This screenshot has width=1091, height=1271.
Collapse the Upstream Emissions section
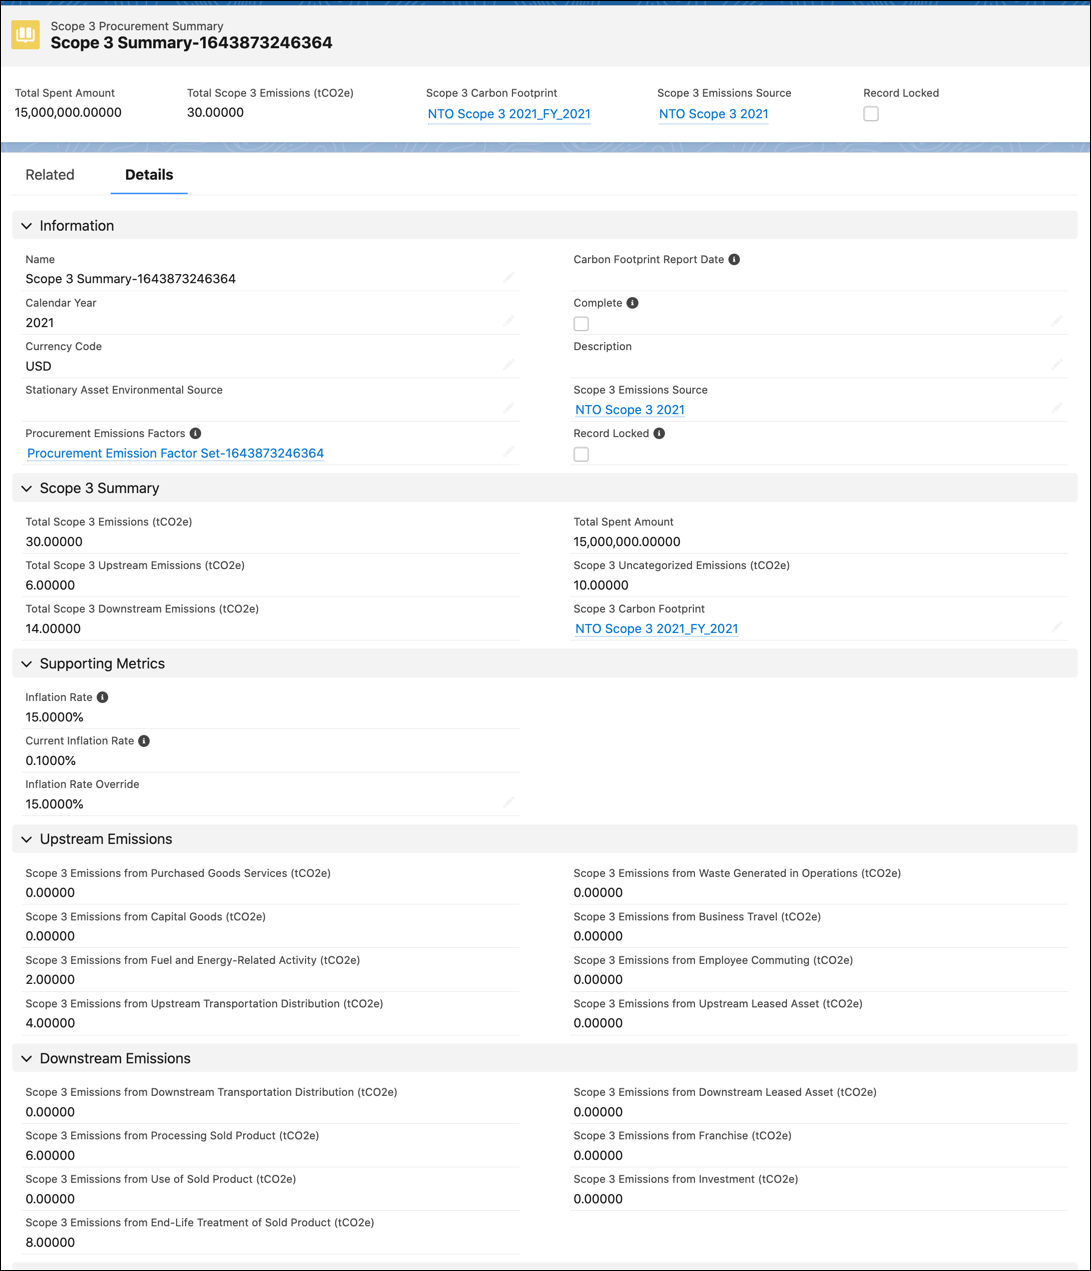(x=27, y=839)
